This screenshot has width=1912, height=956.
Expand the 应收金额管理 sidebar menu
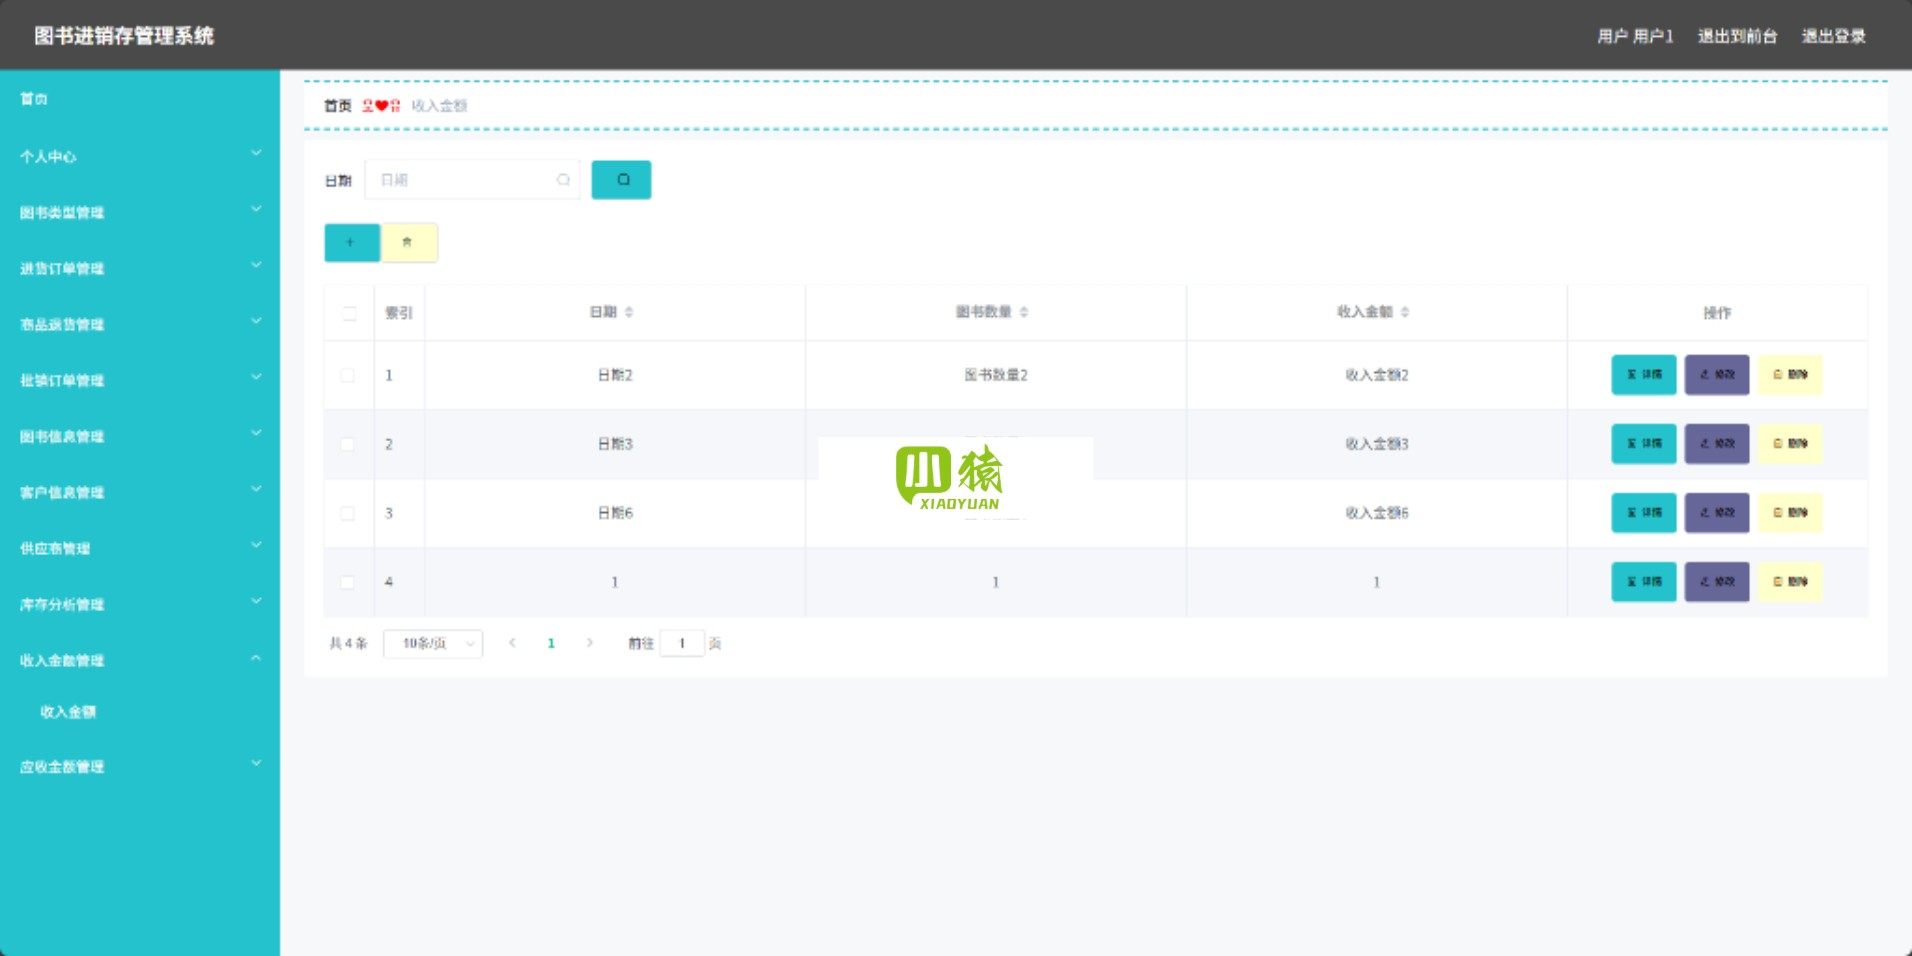[140, 767]
